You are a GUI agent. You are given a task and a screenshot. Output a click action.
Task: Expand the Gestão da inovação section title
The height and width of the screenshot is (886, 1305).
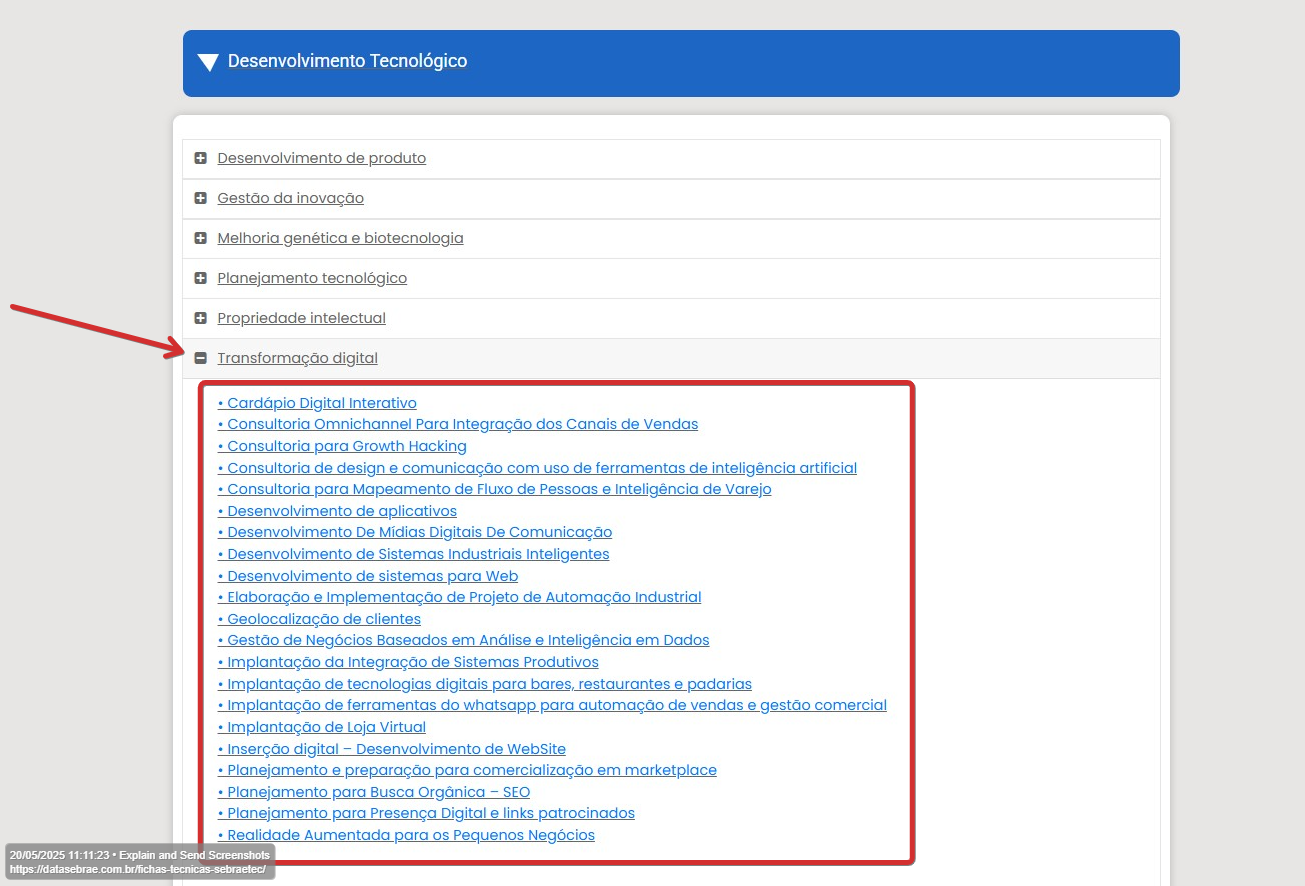(x=290, y=198)
